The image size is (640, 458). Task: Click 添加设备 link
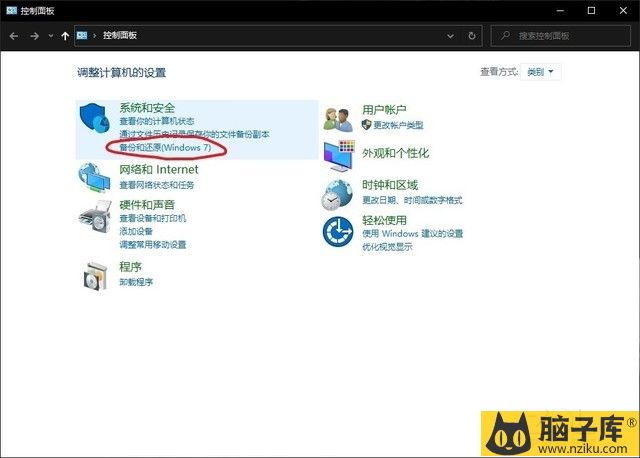136,231
